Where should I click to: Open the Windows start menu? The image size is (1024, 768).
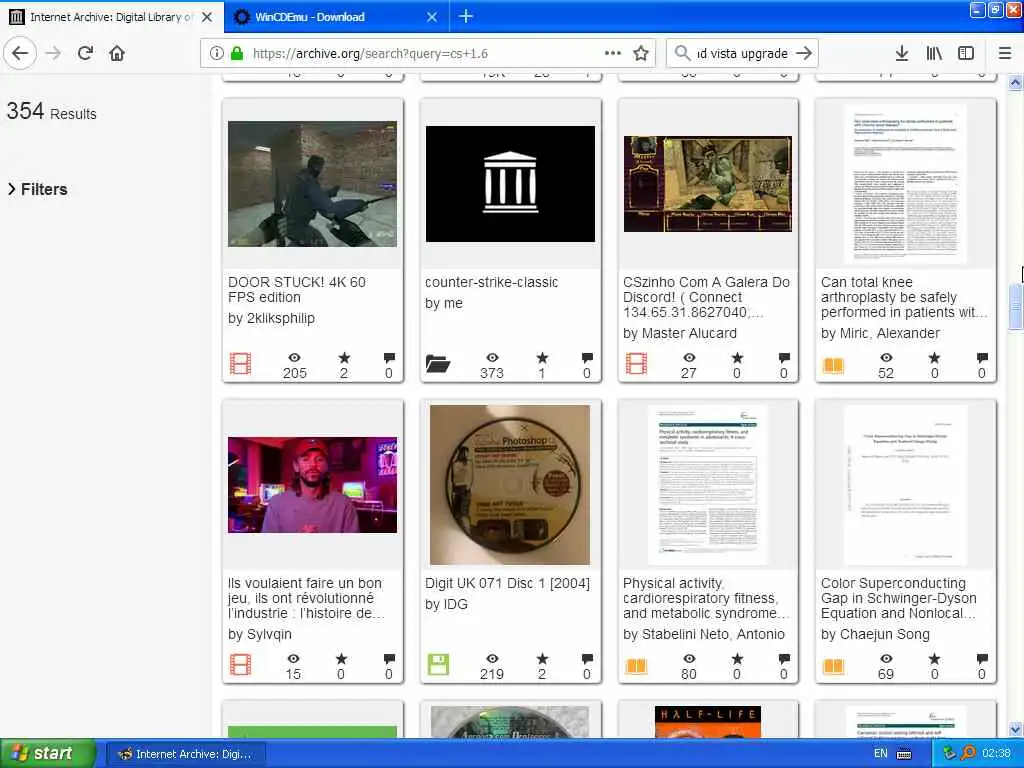click(x=47, y=754)
